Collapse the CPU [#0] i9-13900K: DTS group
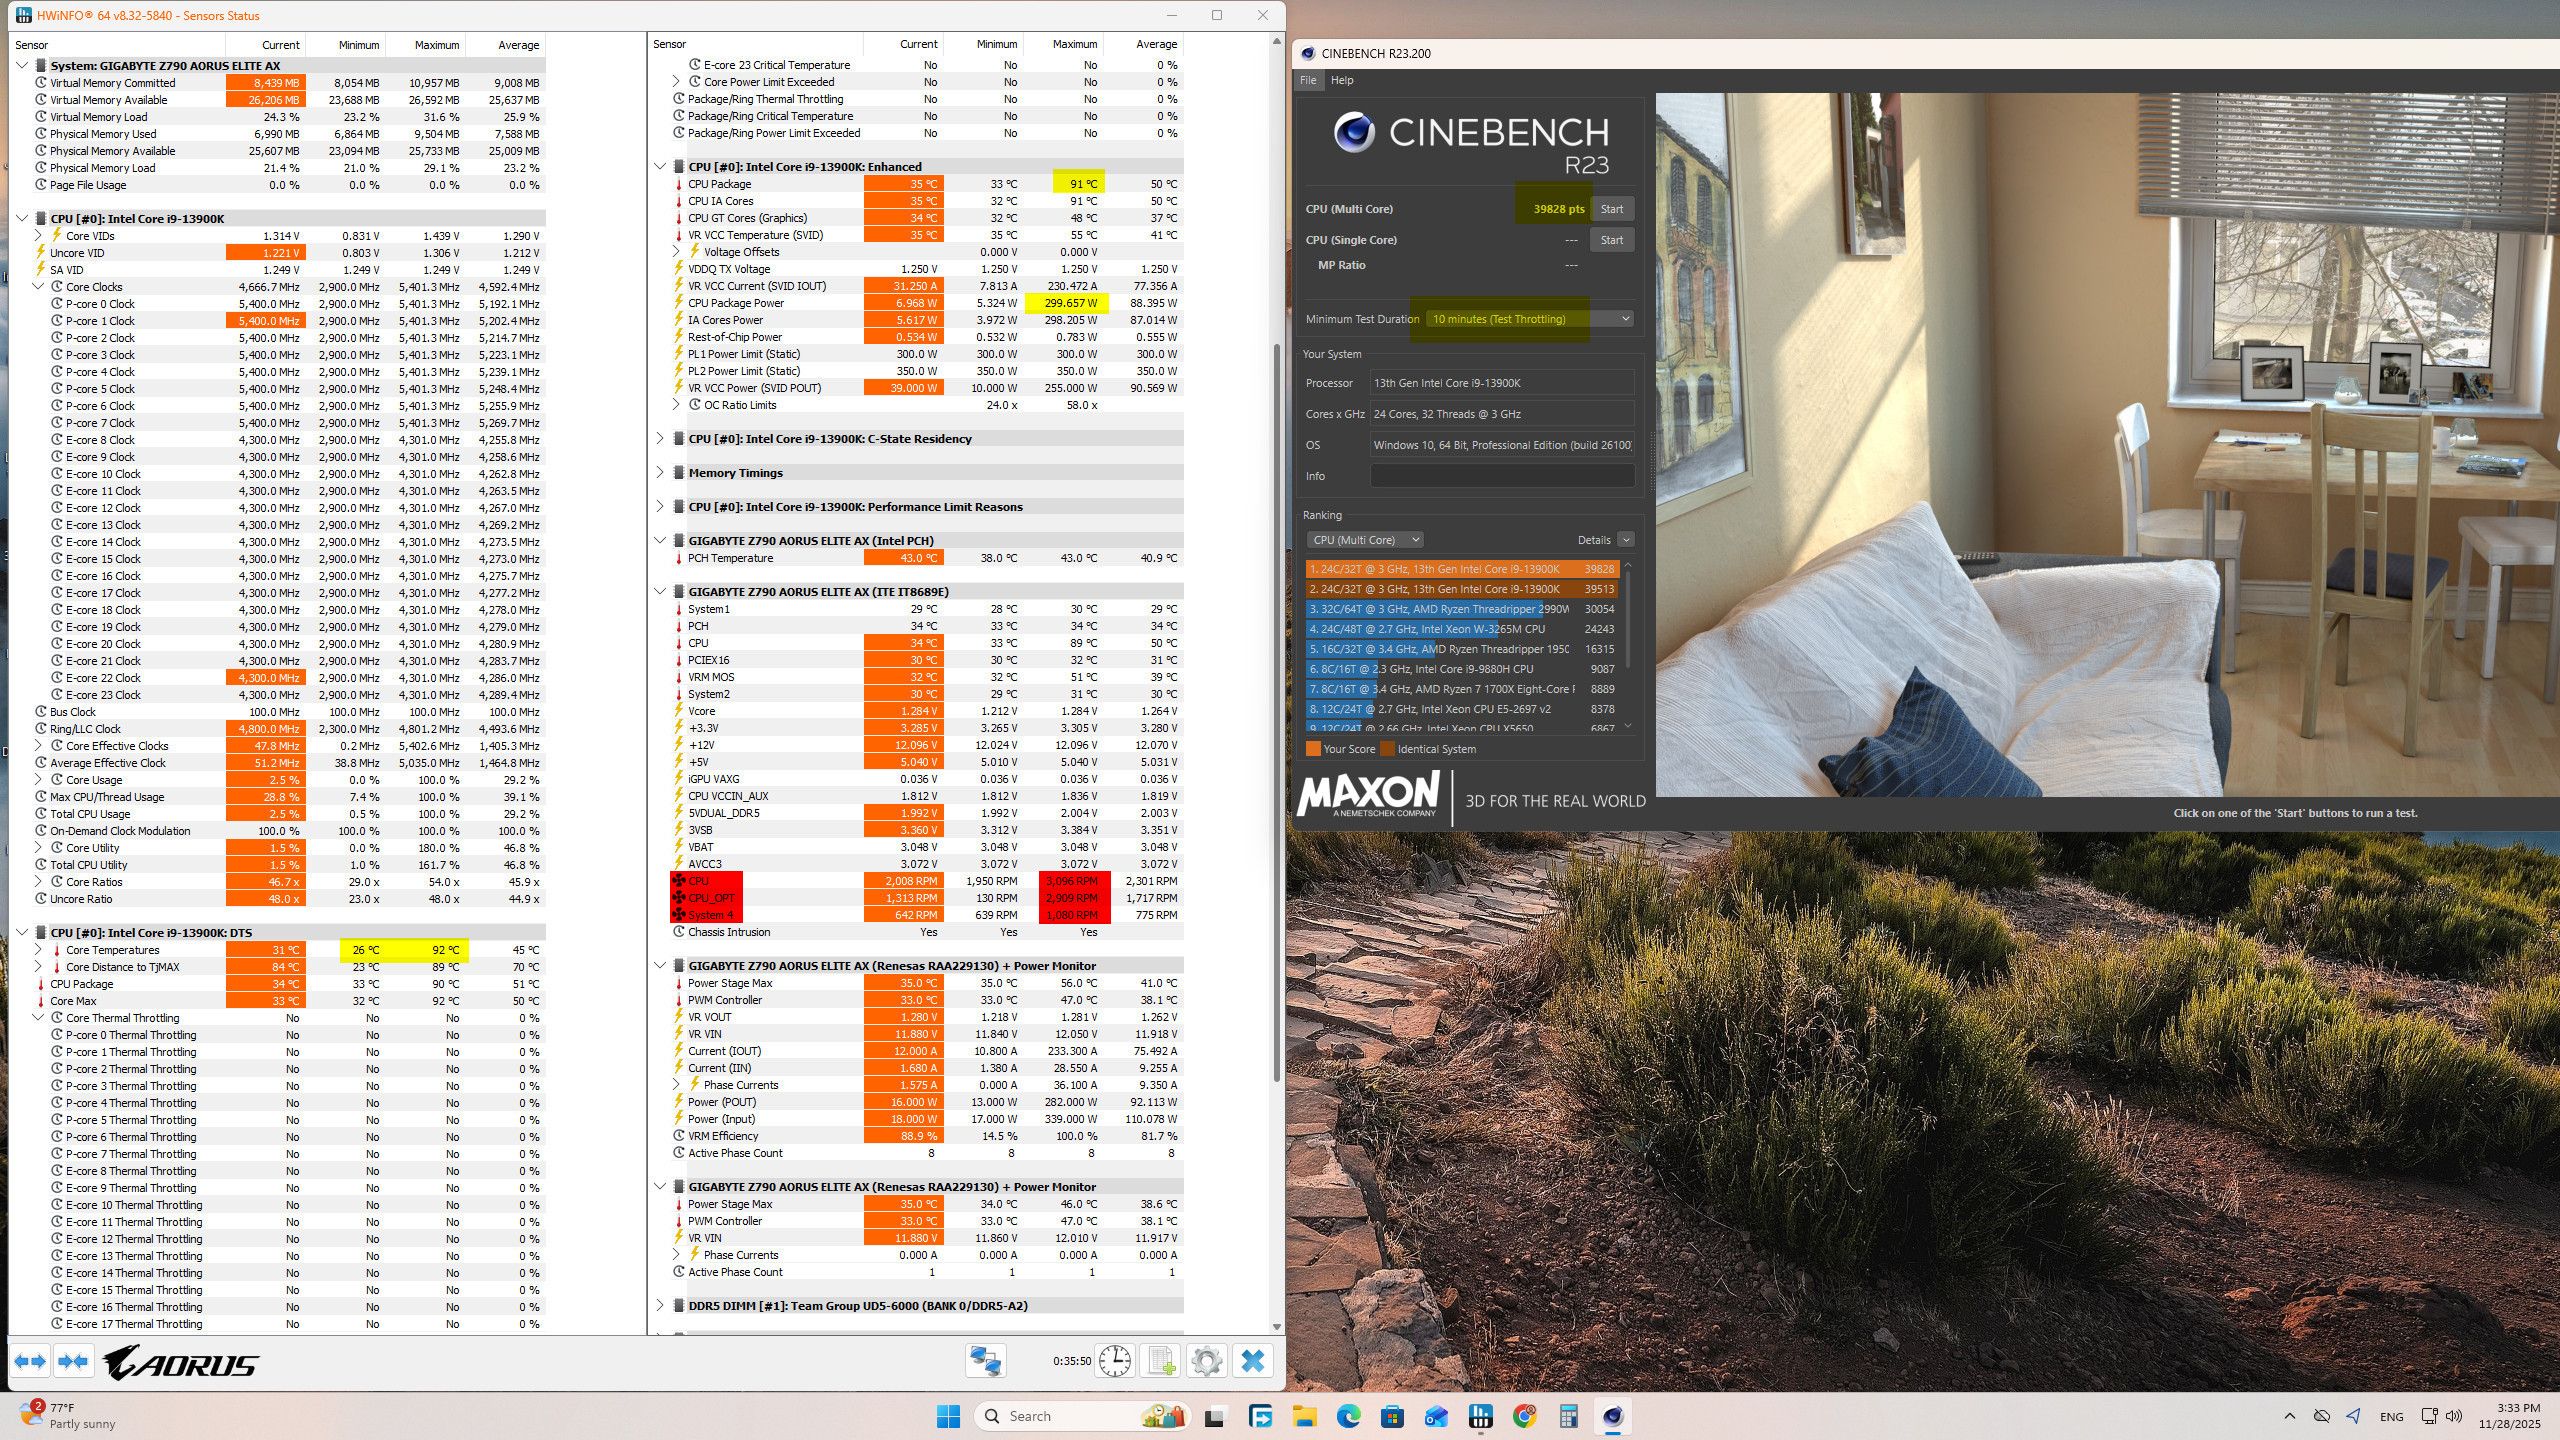Image resolution: width=2560 pixels, height=1440 pixels. click(22, 933)
